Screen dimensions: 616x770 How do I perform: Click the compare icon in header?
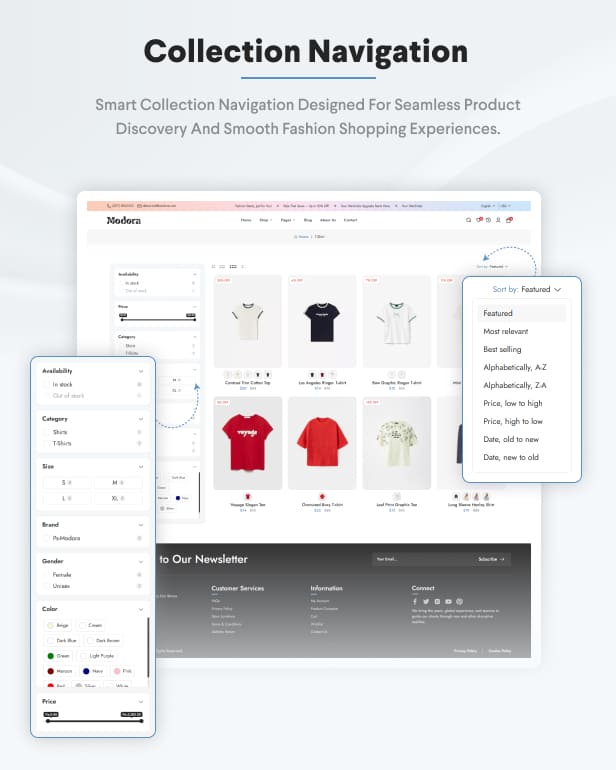[488, 220]
